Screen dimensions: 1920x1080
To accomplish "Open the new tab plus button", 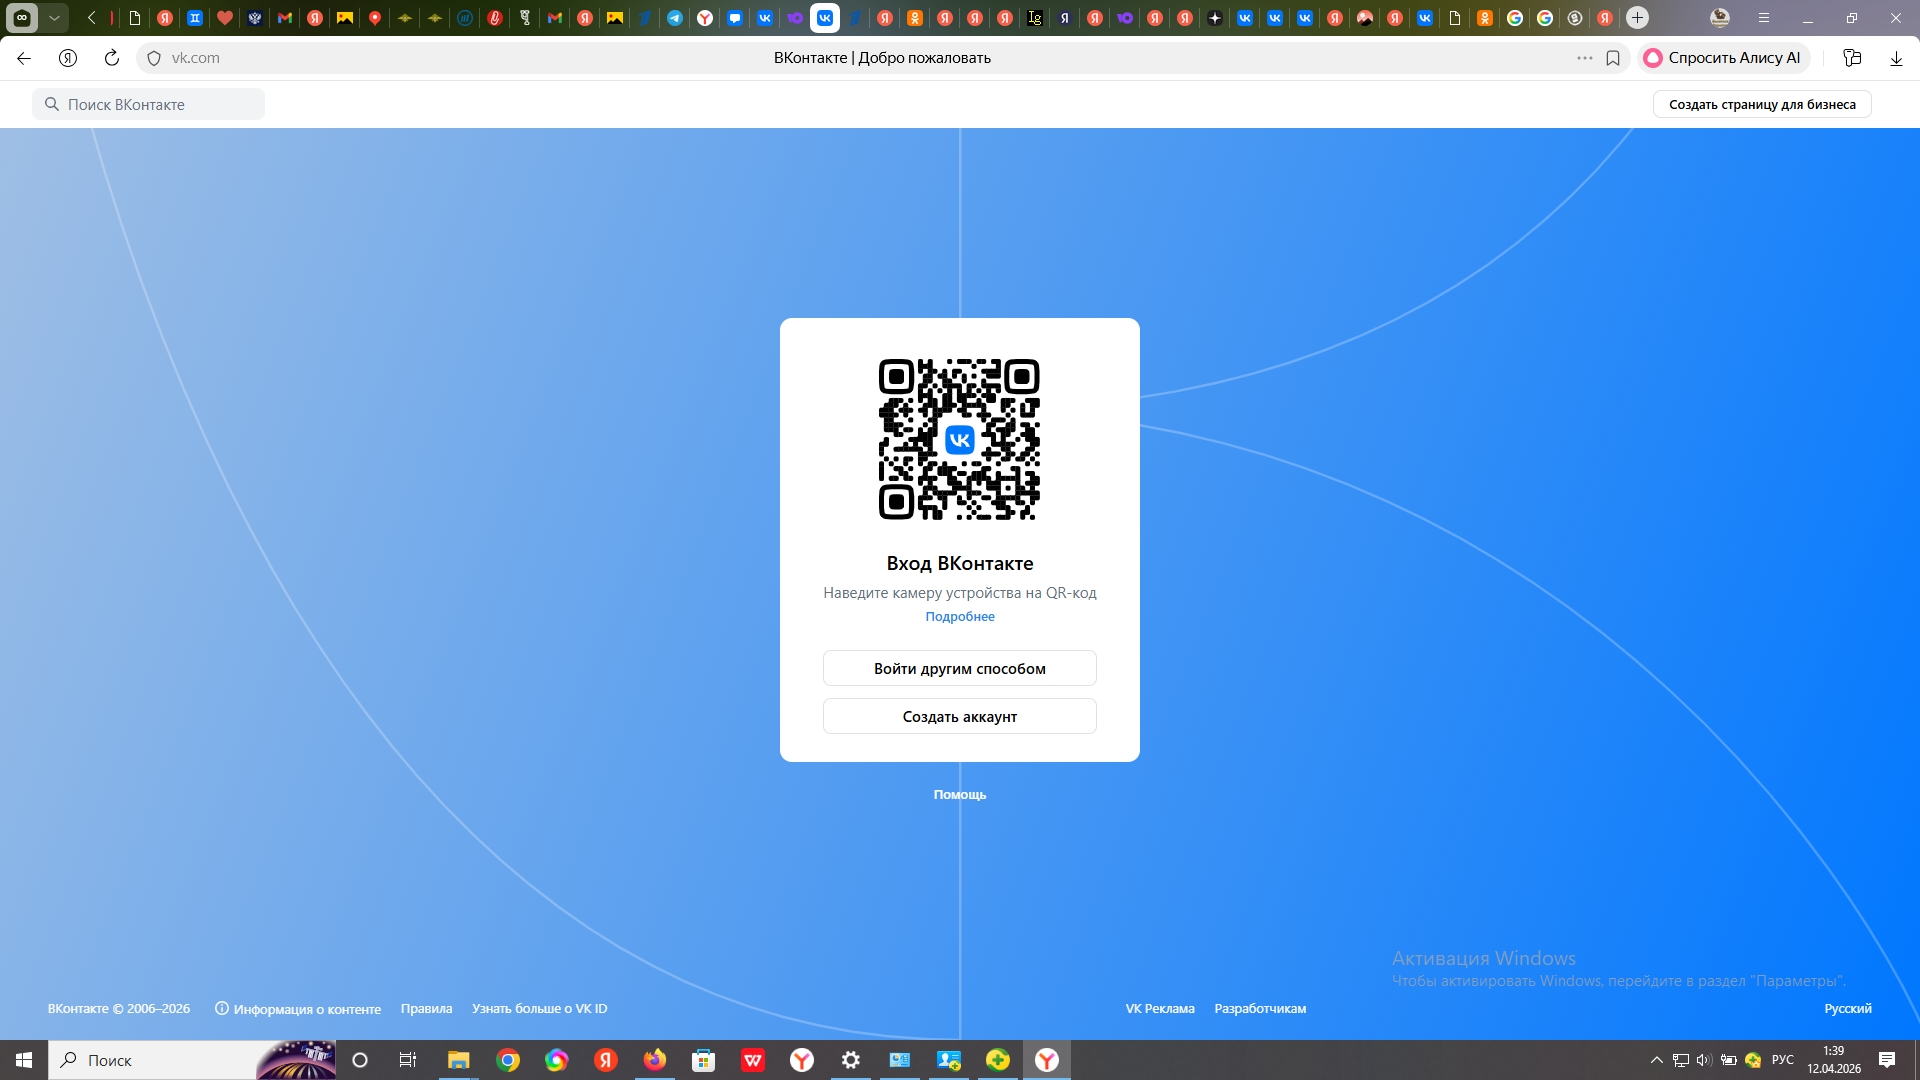I will (x=1637, y=18).
